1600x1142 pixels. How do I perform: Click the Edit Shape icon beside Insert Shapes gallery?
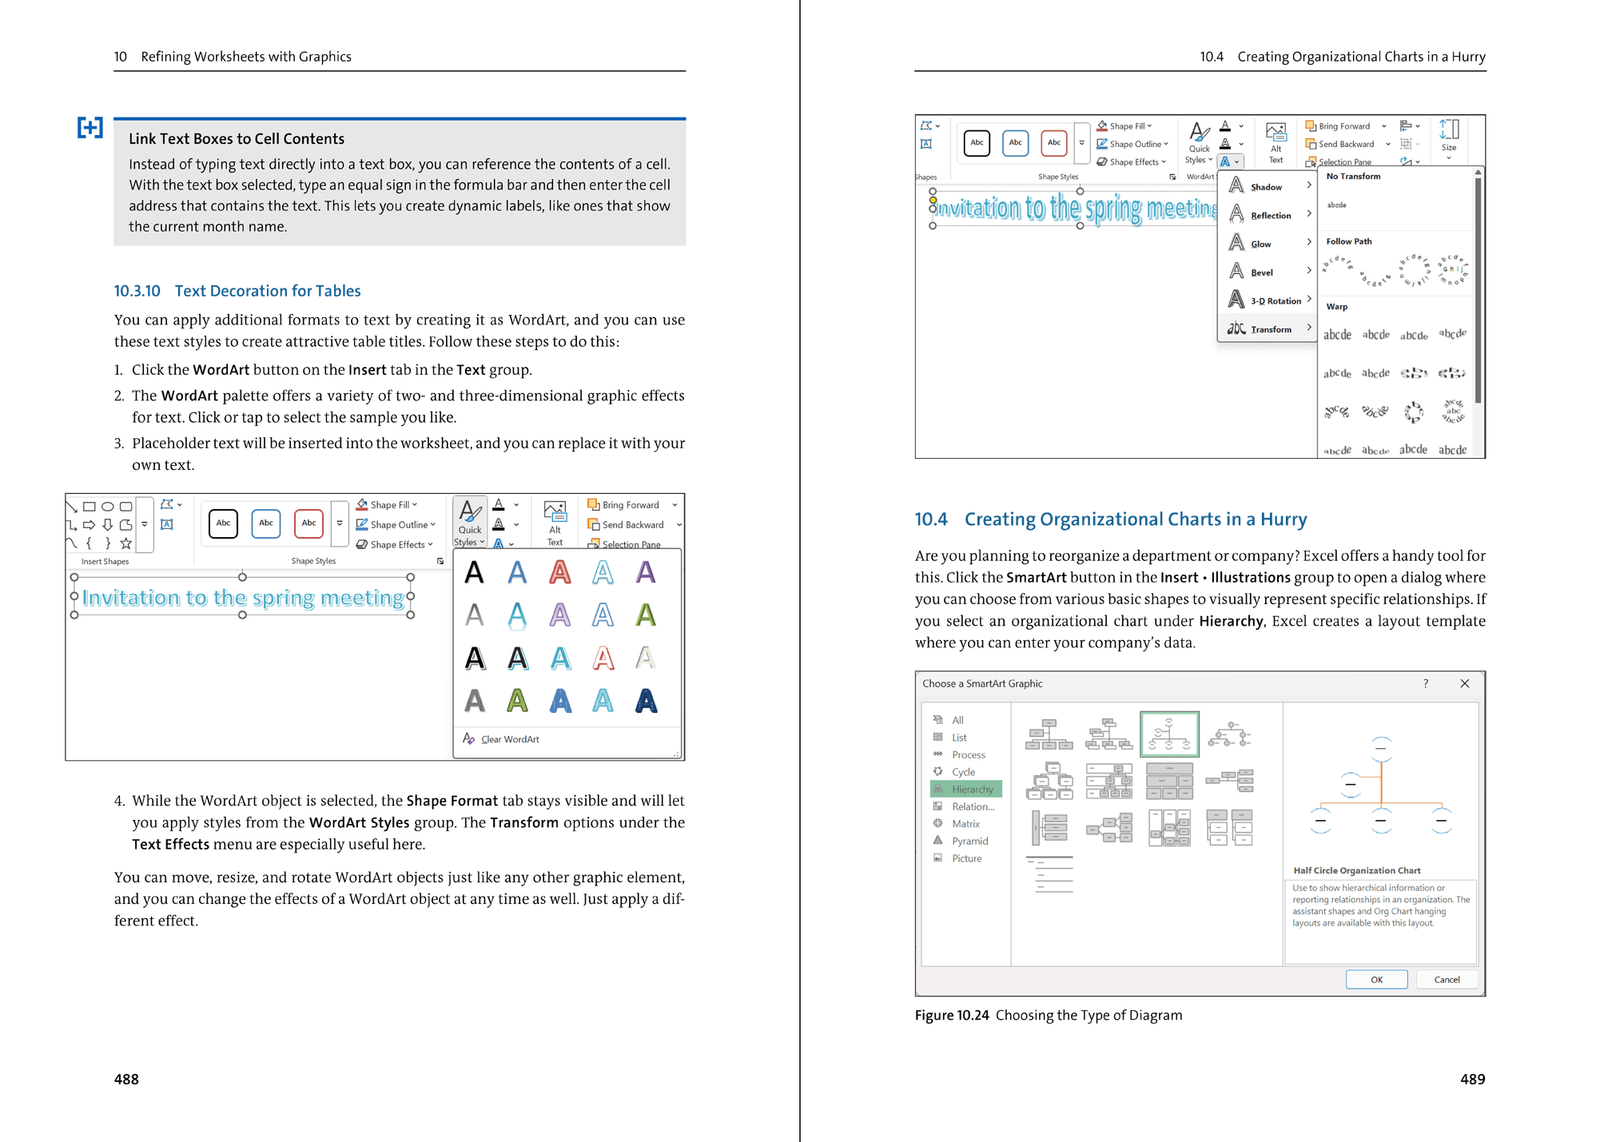pos(170,505)
